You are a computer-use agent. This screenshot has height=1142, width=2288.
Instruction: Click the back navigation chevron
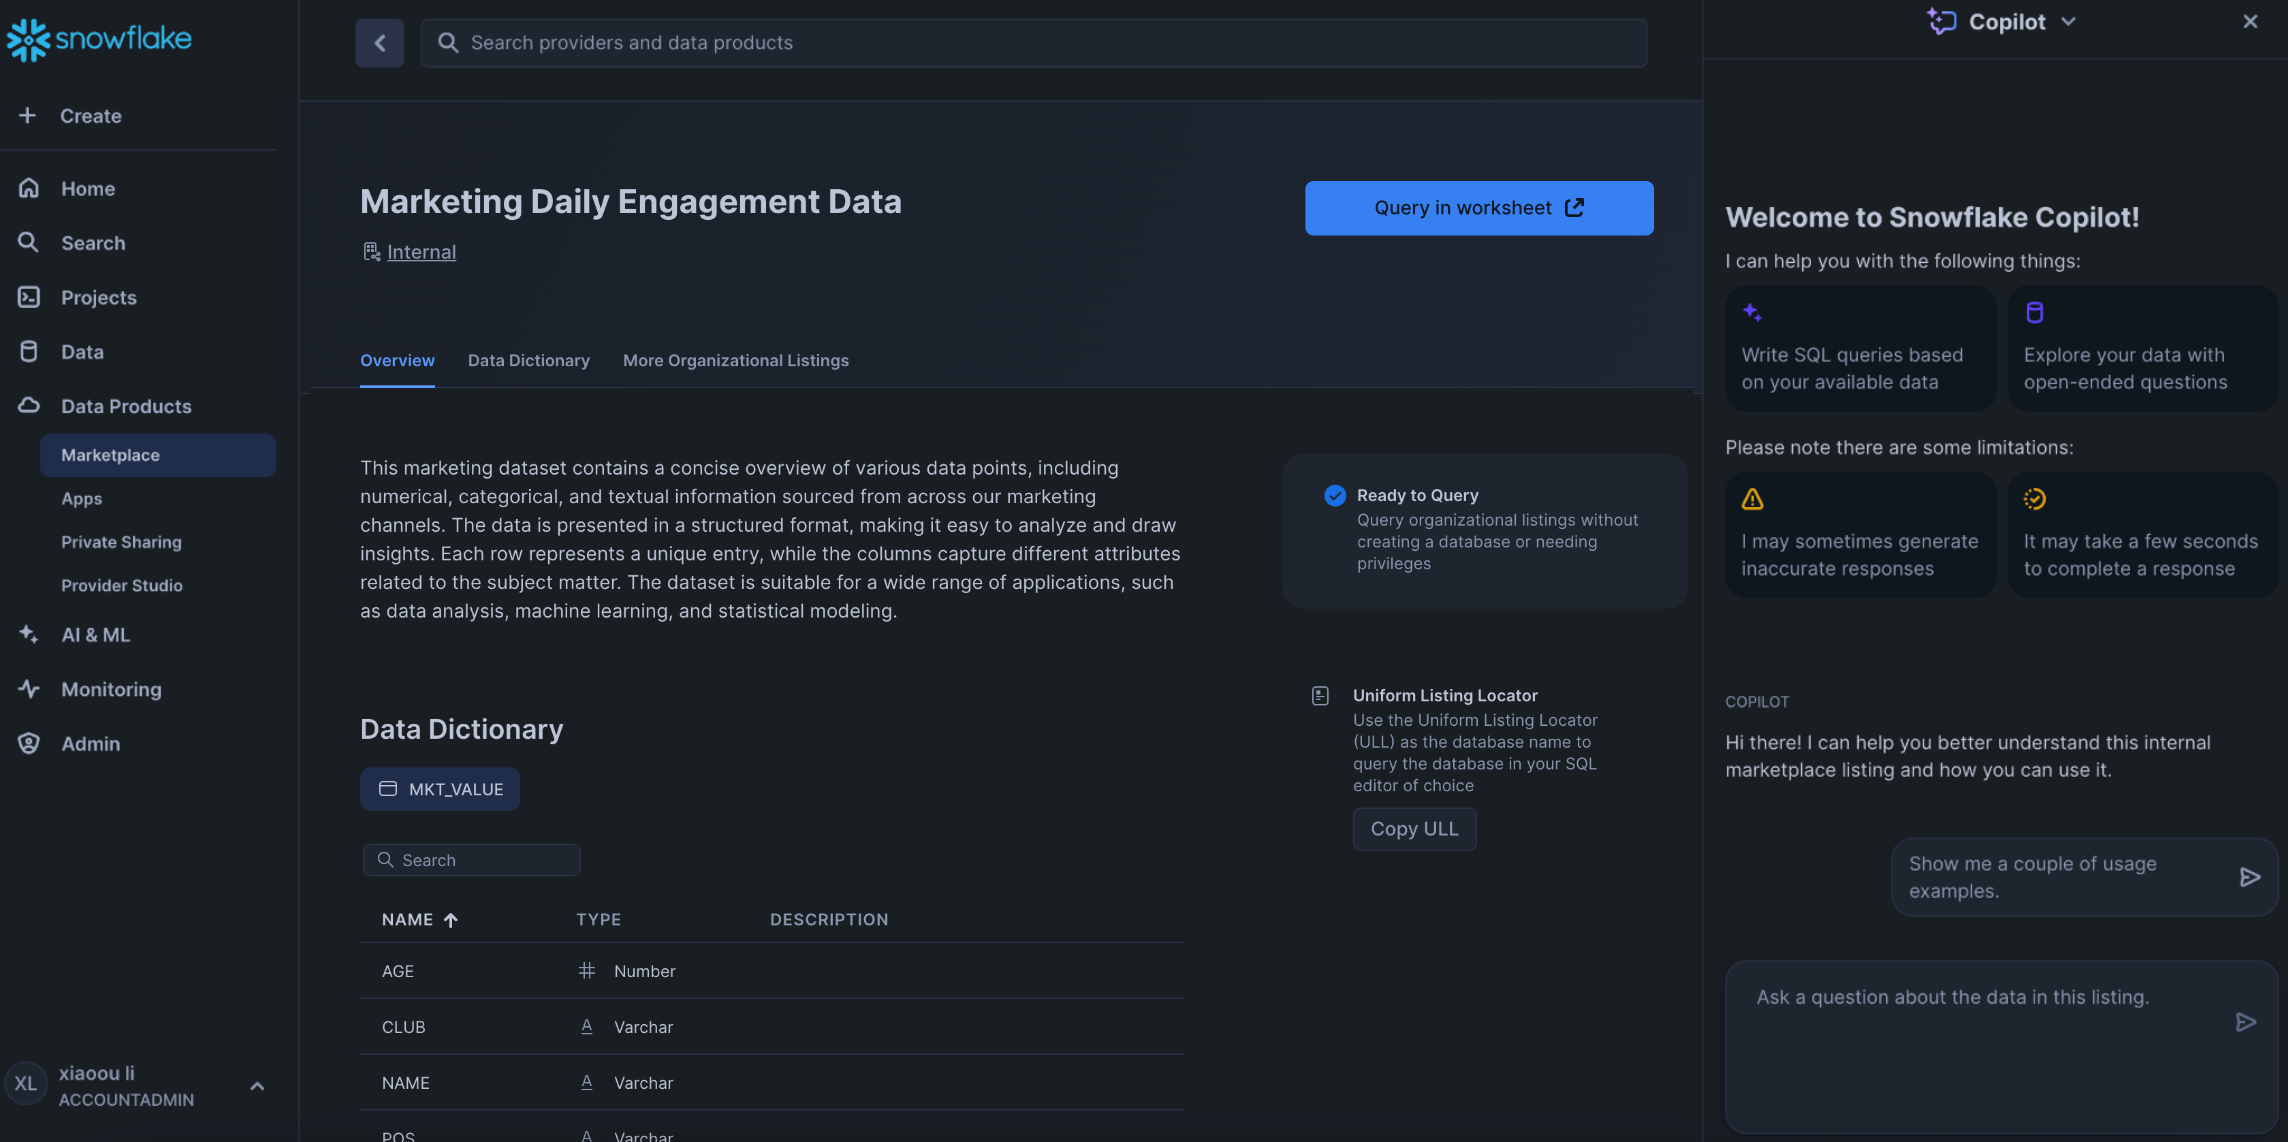379,42
